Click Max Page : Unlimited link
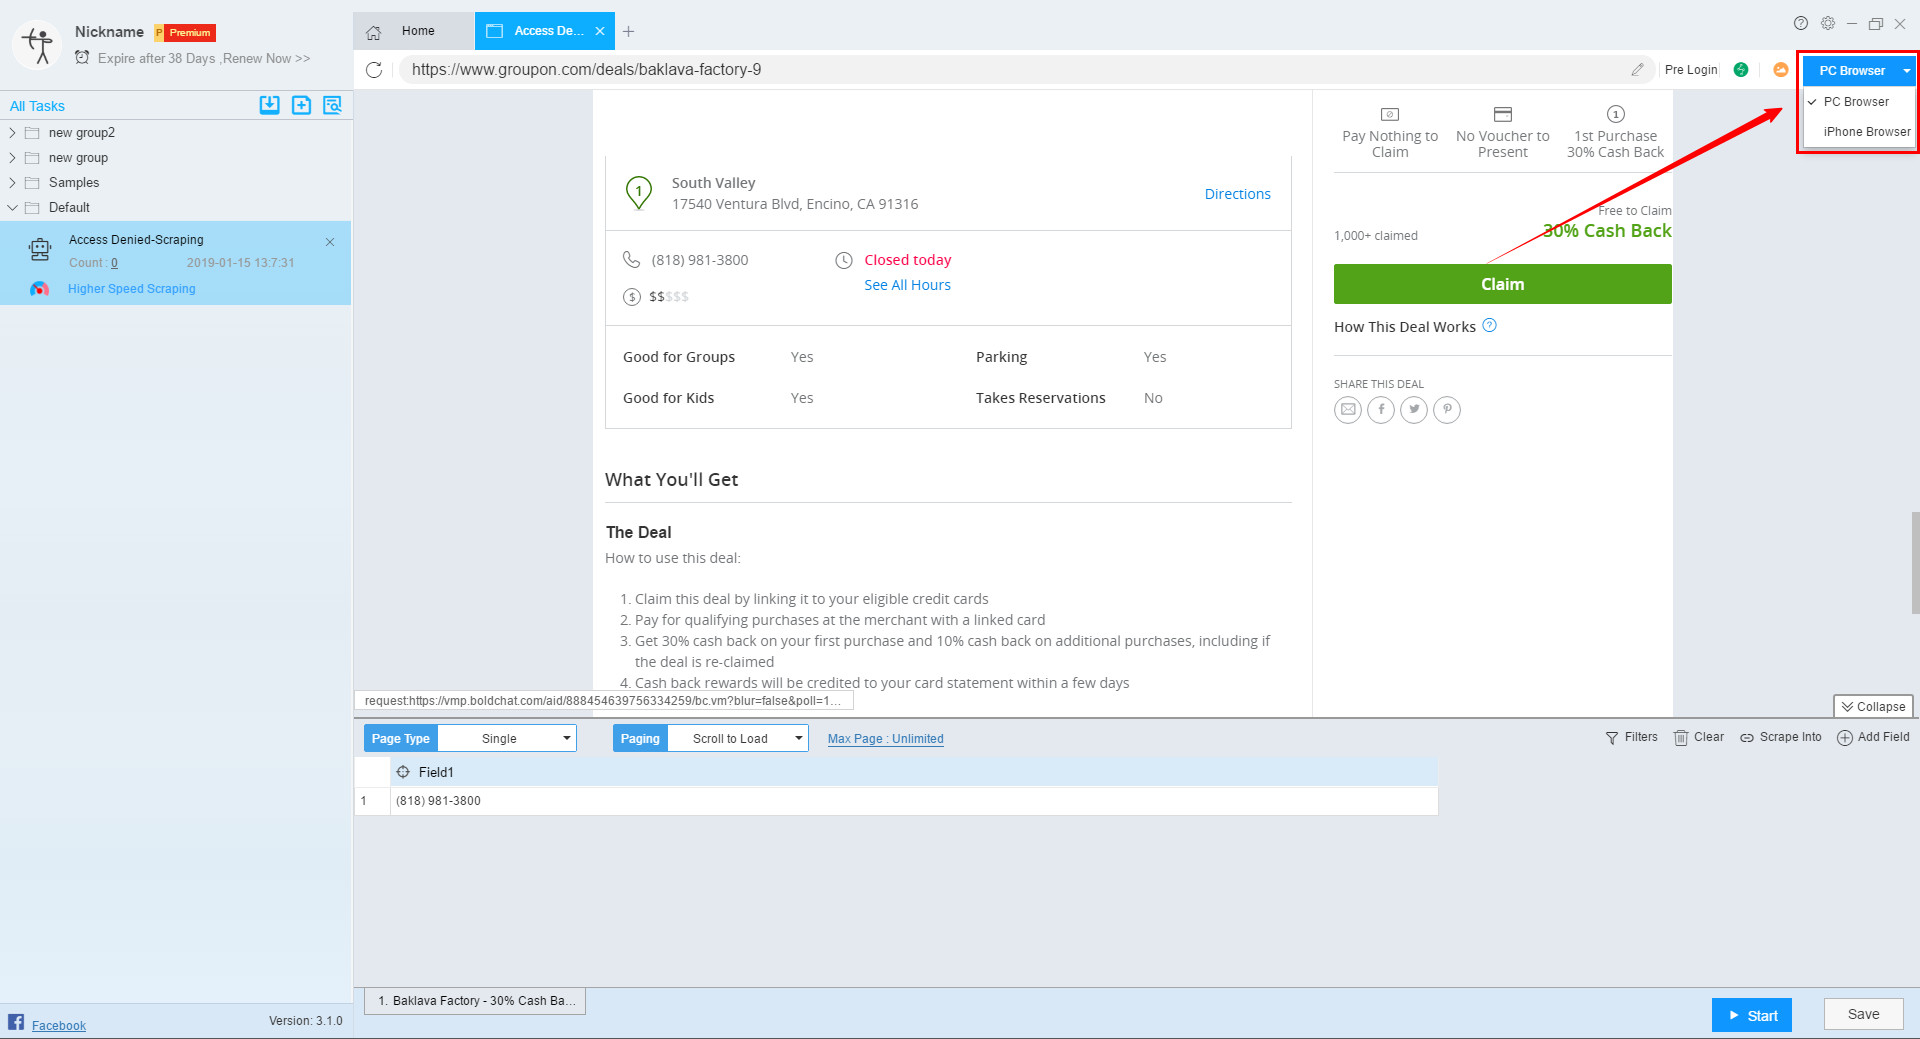1920x1039 pixels. pyautogui.click(x=885, y=739)
